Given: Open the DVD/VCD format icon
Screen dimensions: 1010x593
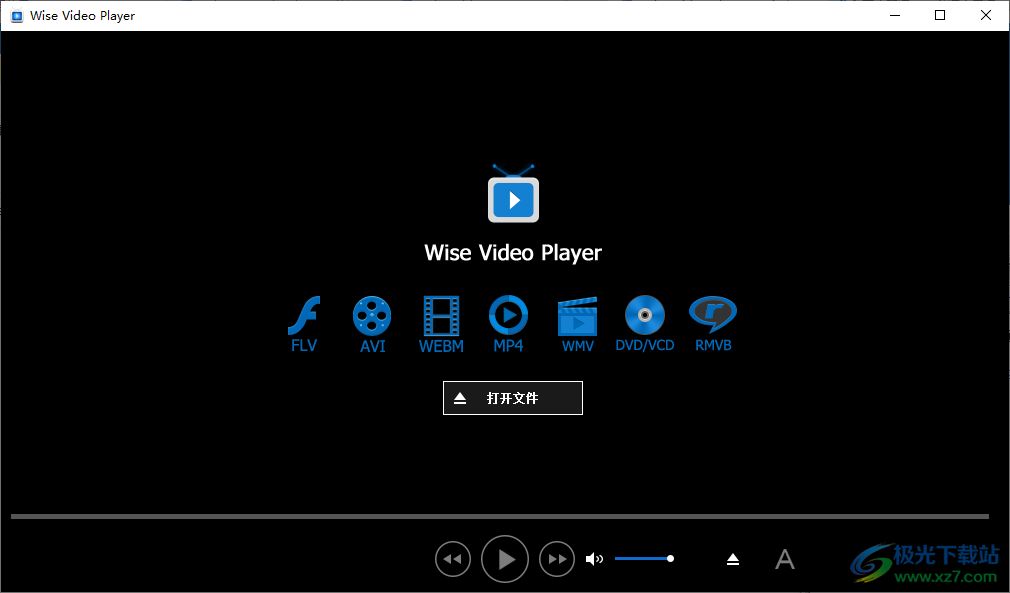Looking at the screenshot, I should 645,318.
